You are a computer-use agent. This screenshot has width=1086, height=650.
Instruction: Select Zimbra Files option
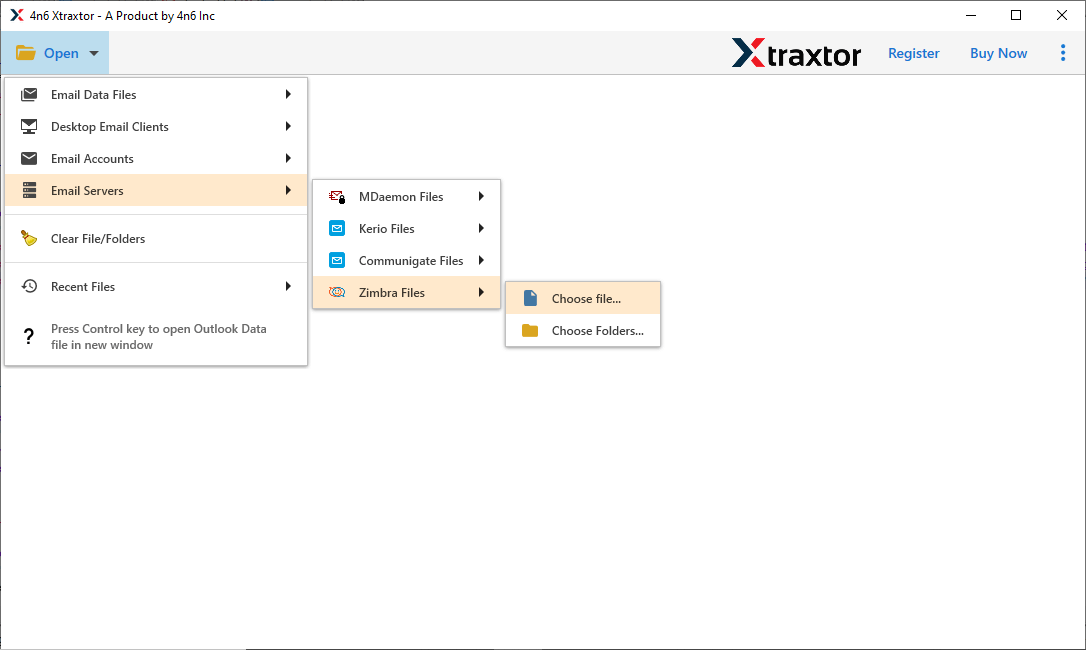407,292
